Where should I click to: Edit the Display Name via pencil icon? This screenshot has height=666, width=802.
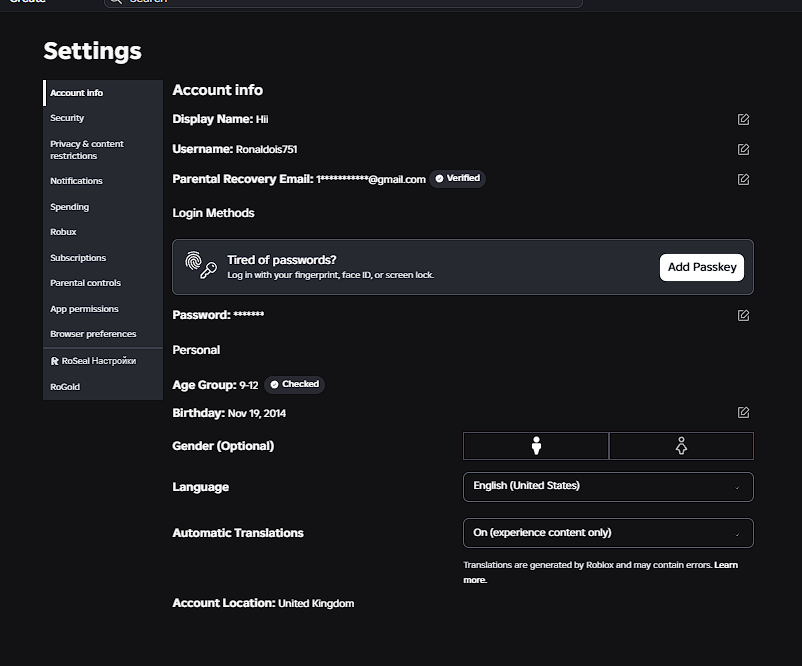[743, 119]
